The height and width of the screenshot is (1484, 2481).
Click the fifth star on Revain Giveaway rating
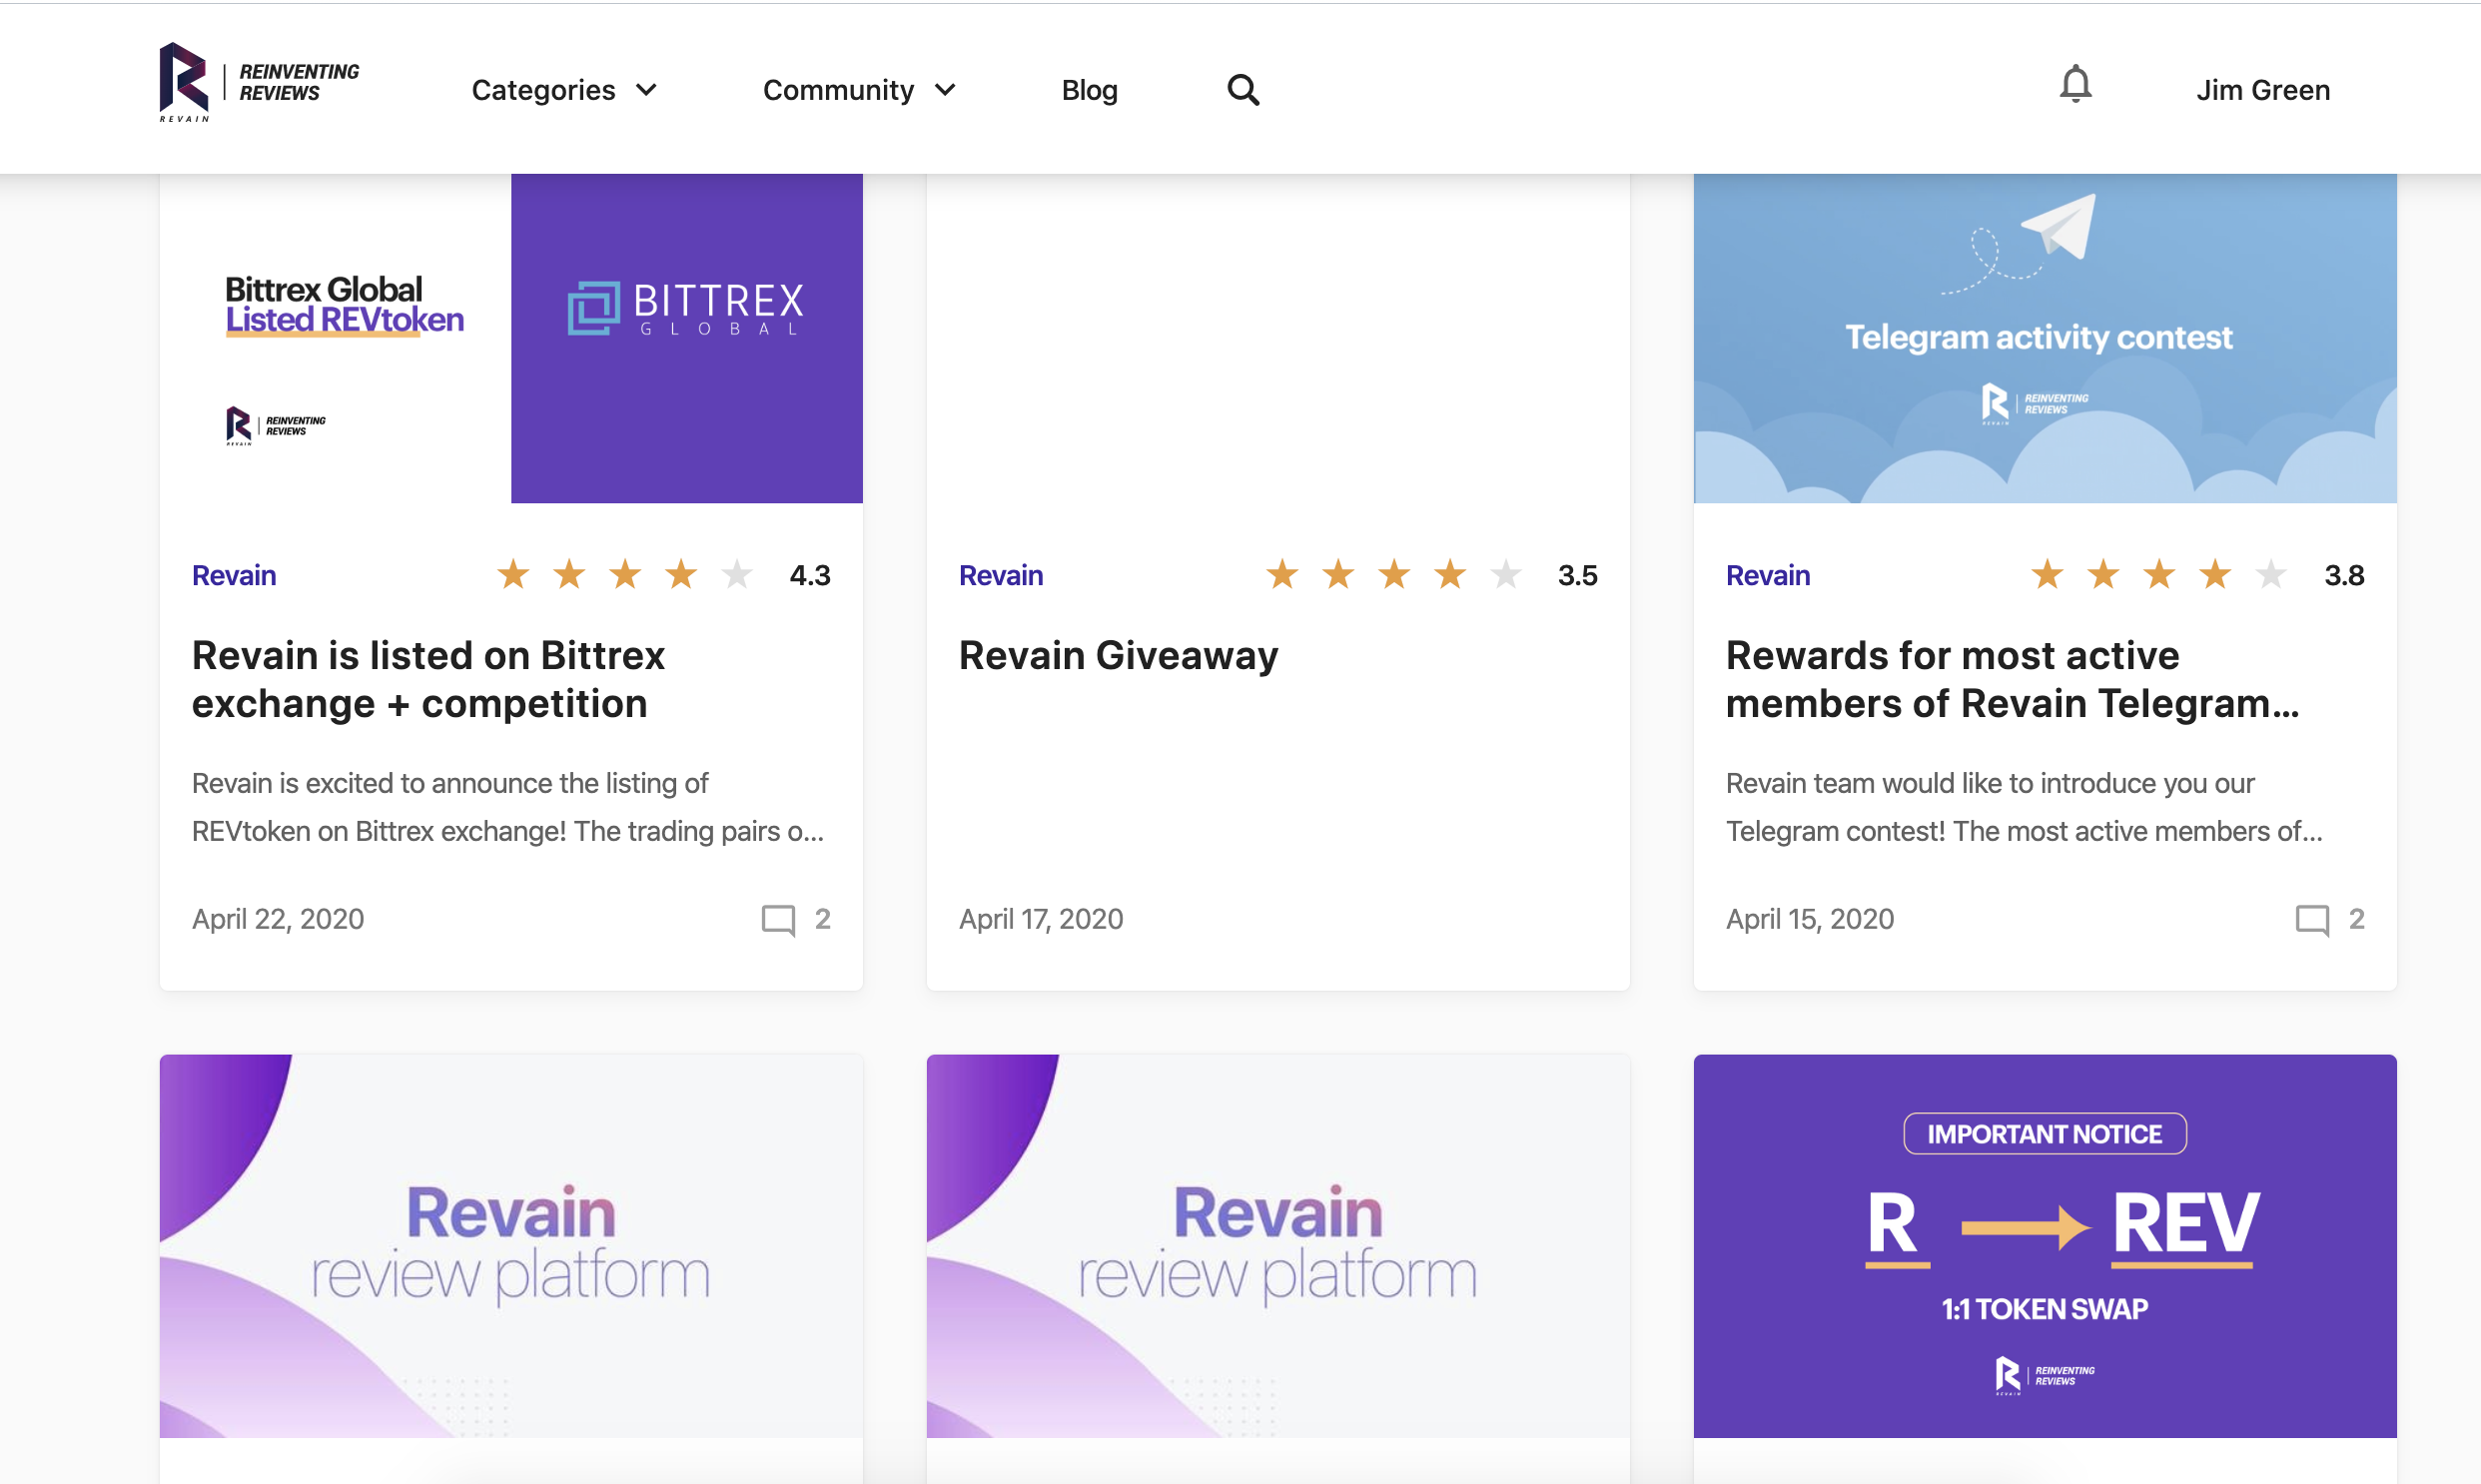1506,574
